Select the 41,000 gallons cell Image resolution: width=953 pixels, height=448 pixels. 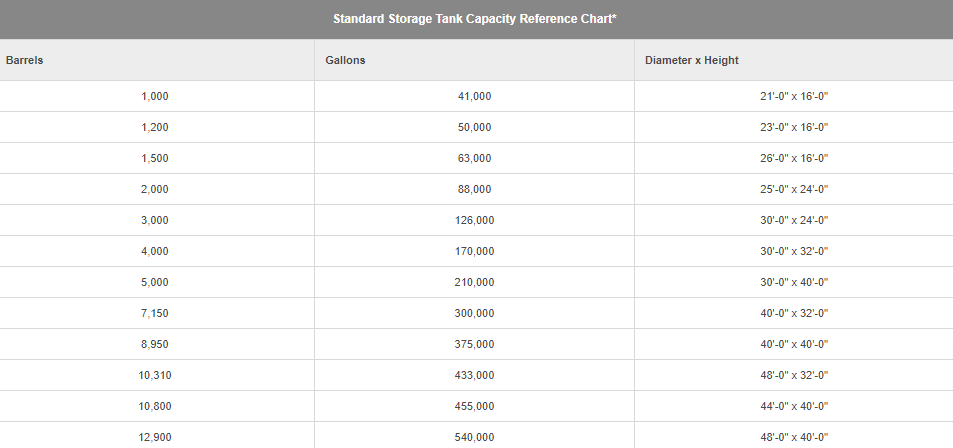[x=475, y=96]
